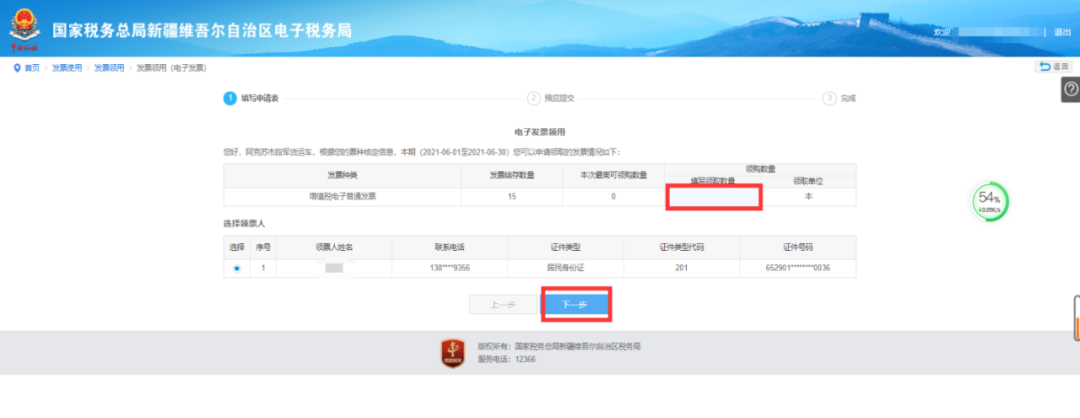
Task: Click the right edge side panel handle
Action: click(1077, 318)
